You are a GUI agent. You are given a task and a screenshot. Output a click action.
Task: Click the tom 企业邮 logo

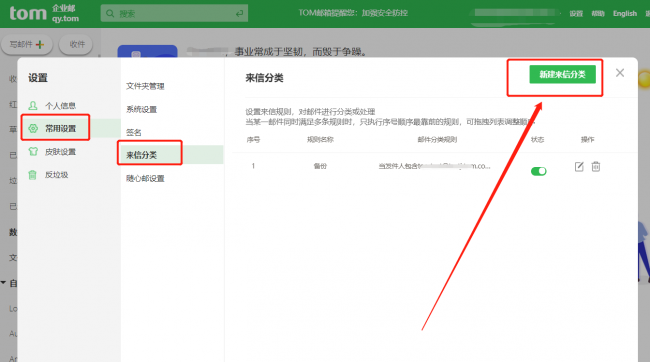tap(44, 13)
